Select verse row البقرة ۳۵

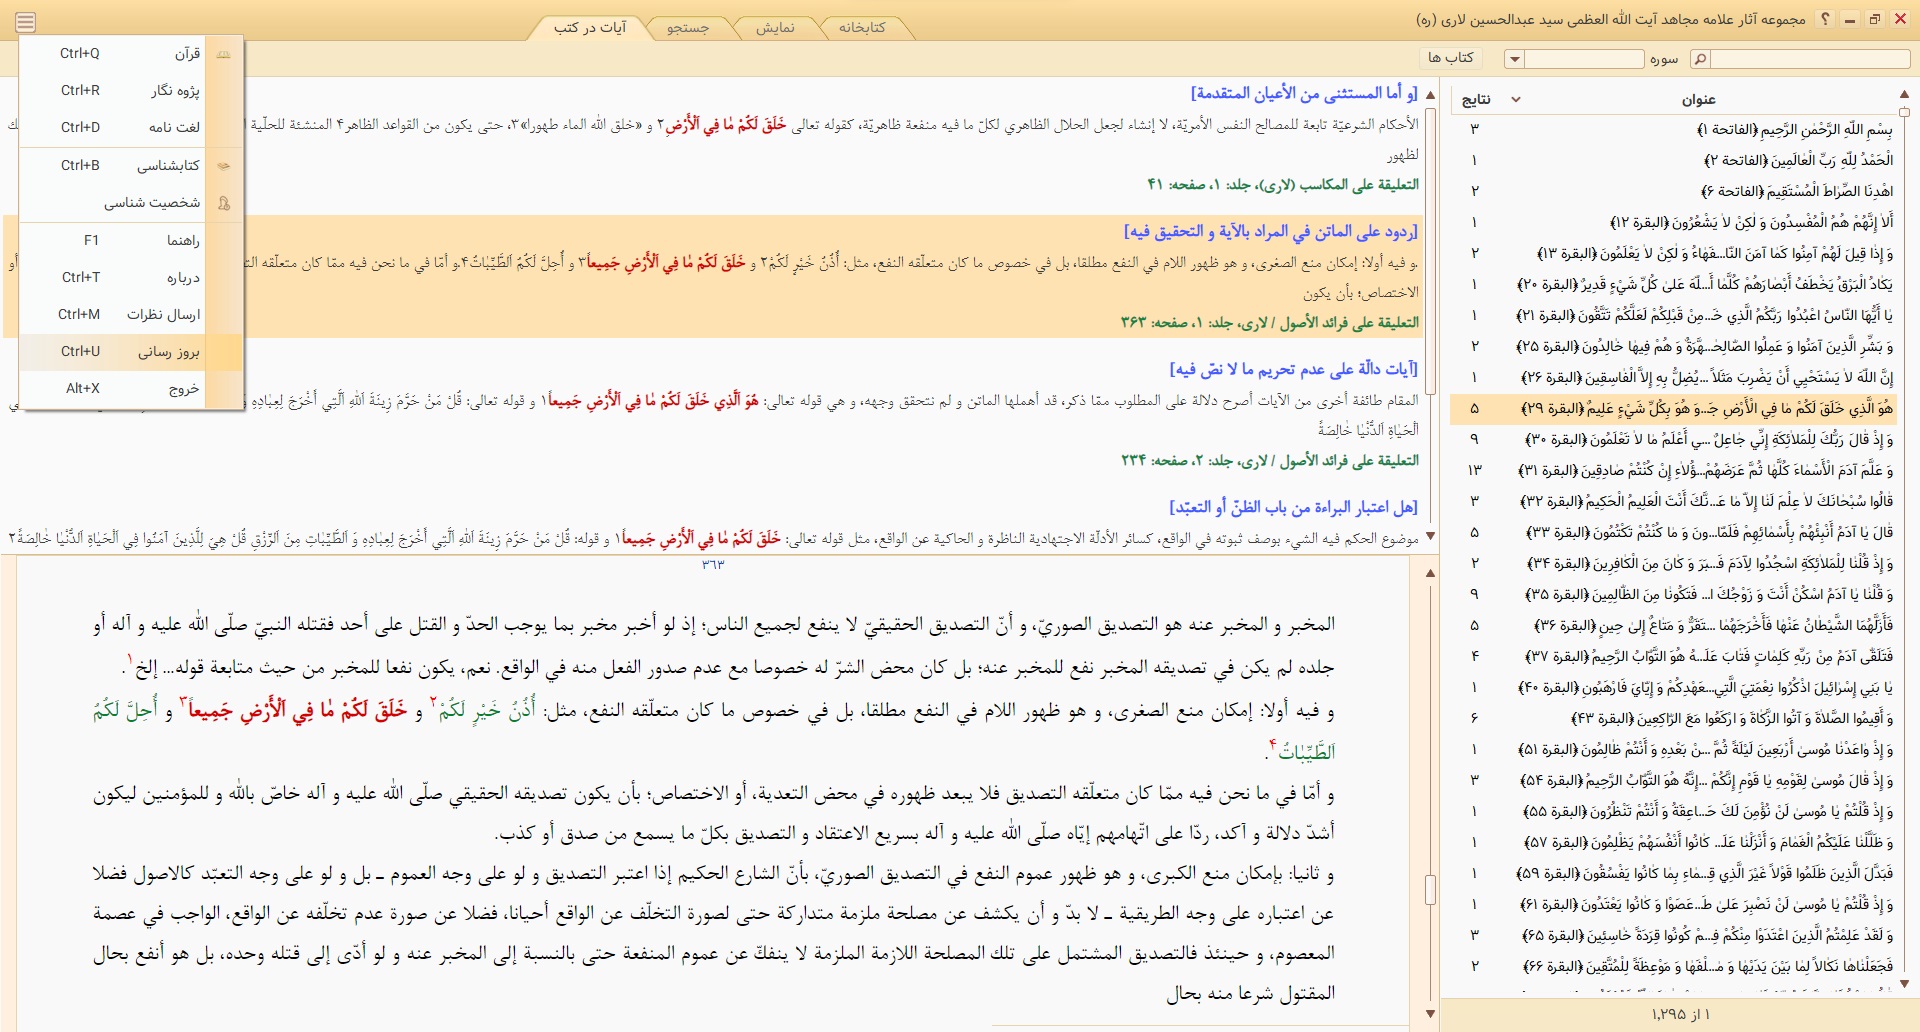point(1672,594)
